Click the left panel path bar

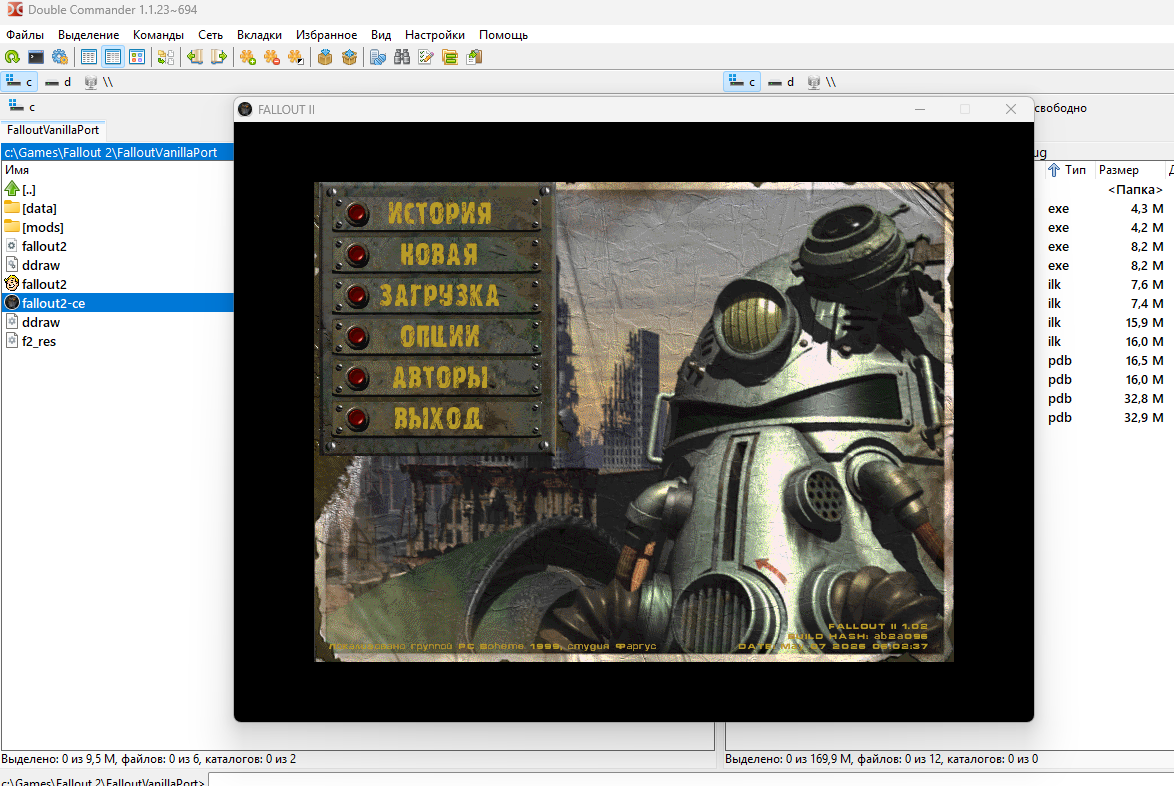(x=118, y=152)
